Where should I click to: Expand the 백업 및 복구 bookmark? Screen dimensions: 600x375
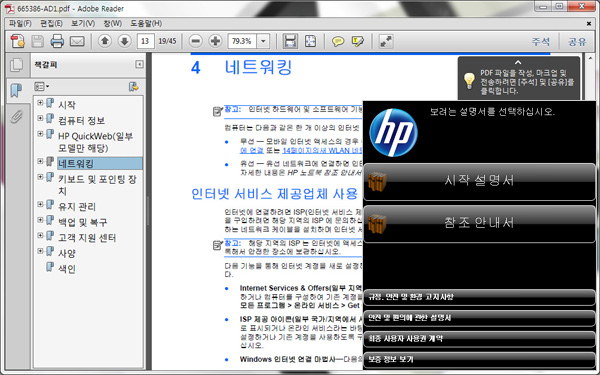click(x=40, y=220)
